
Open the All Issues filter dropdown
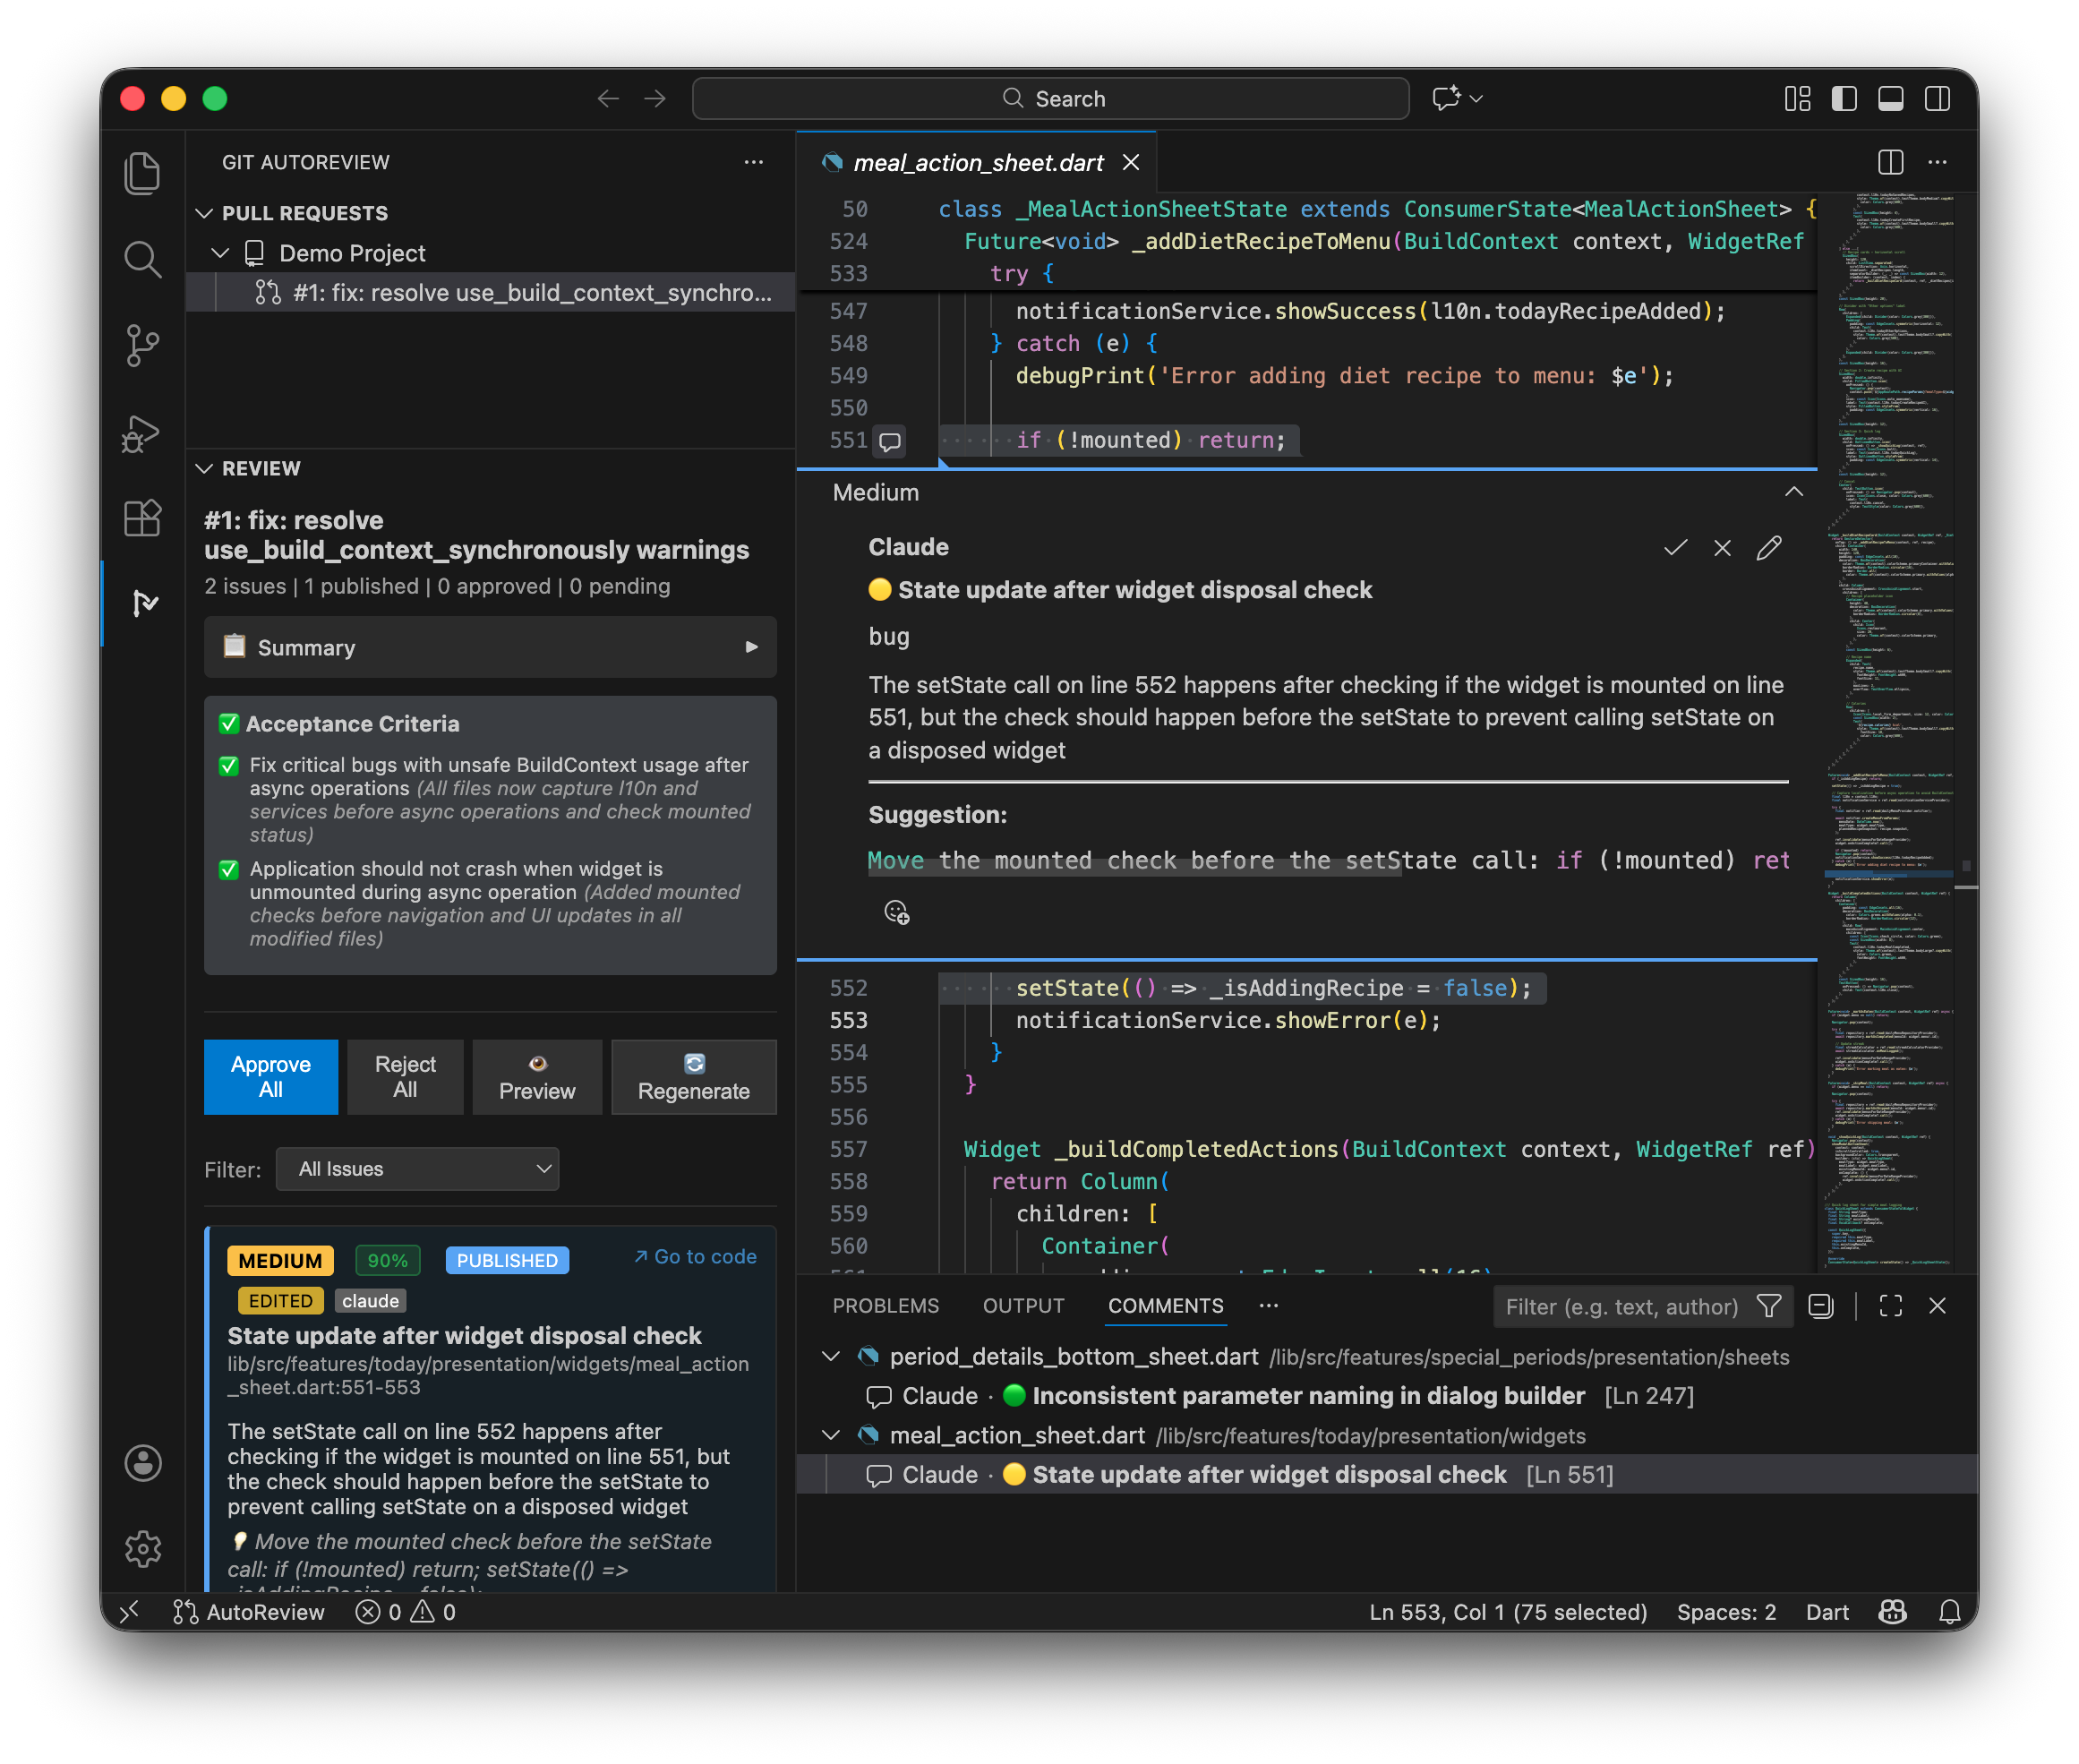[x=417, y=1168]
